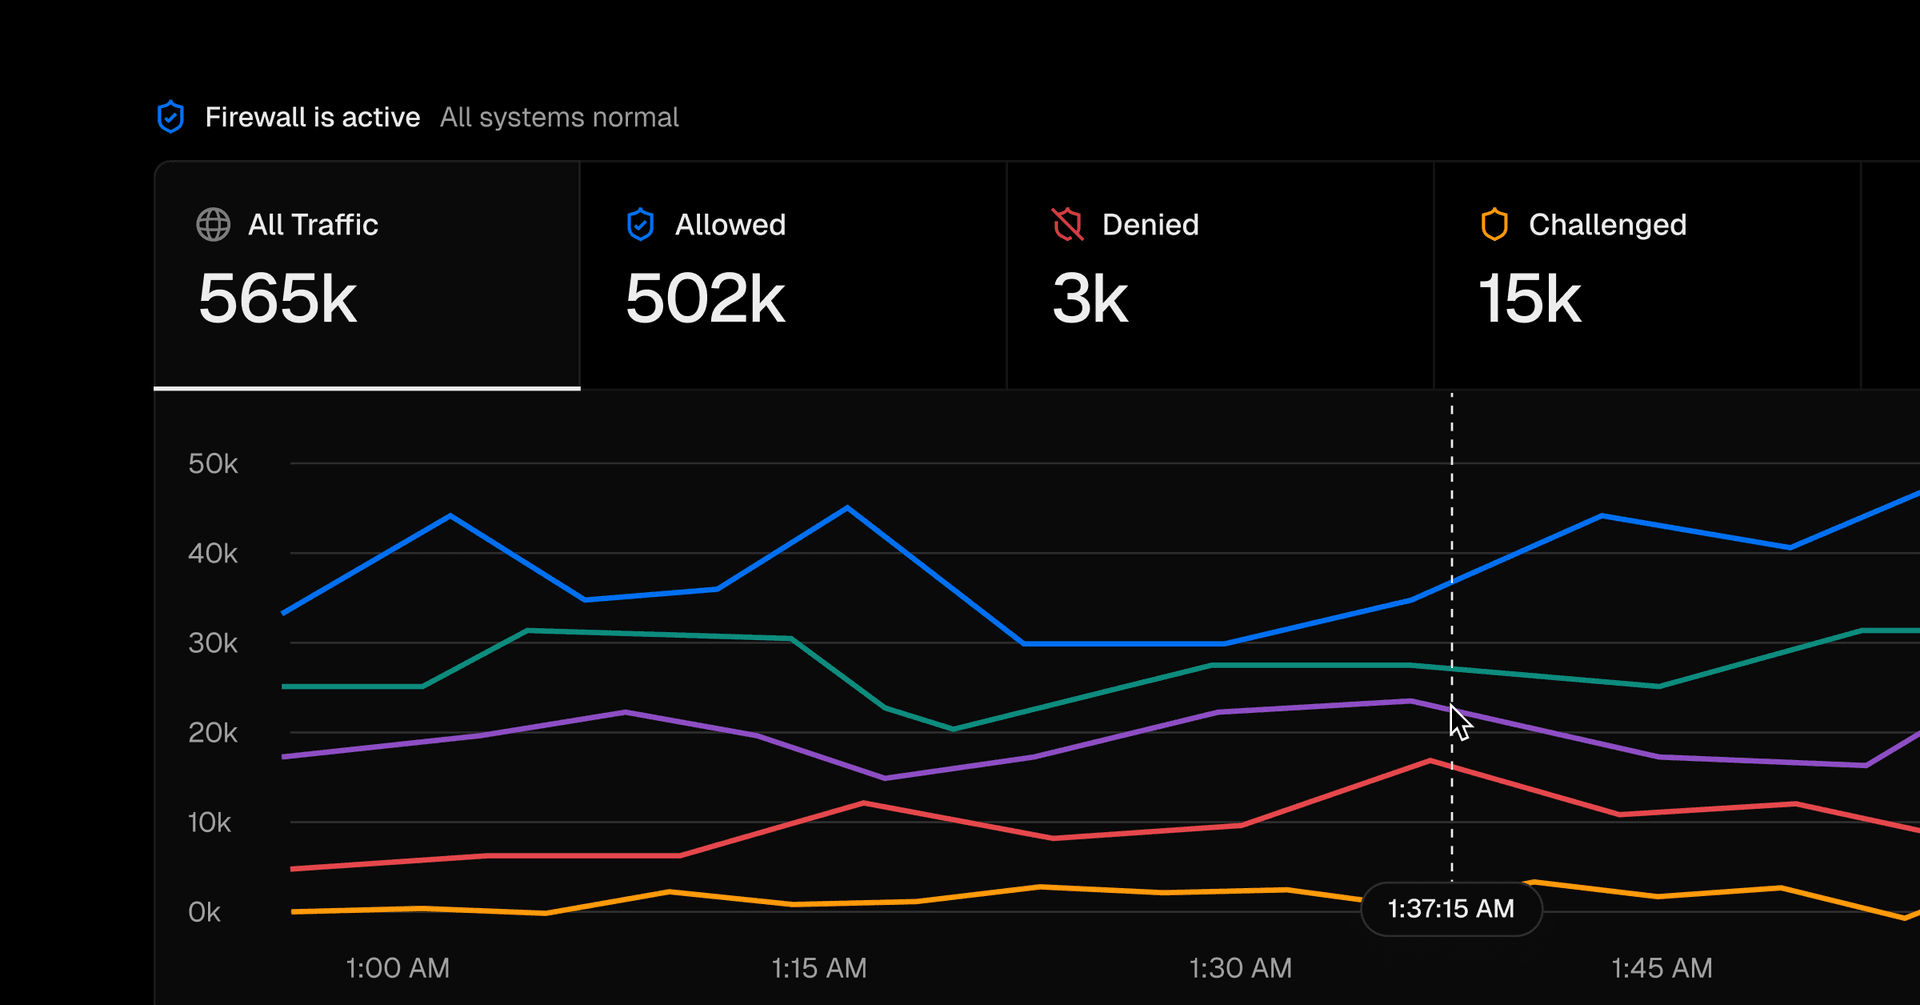1920x1005 pixels.
Task: Click the 1:00 AM time axis label
Action: coord(397,968)
